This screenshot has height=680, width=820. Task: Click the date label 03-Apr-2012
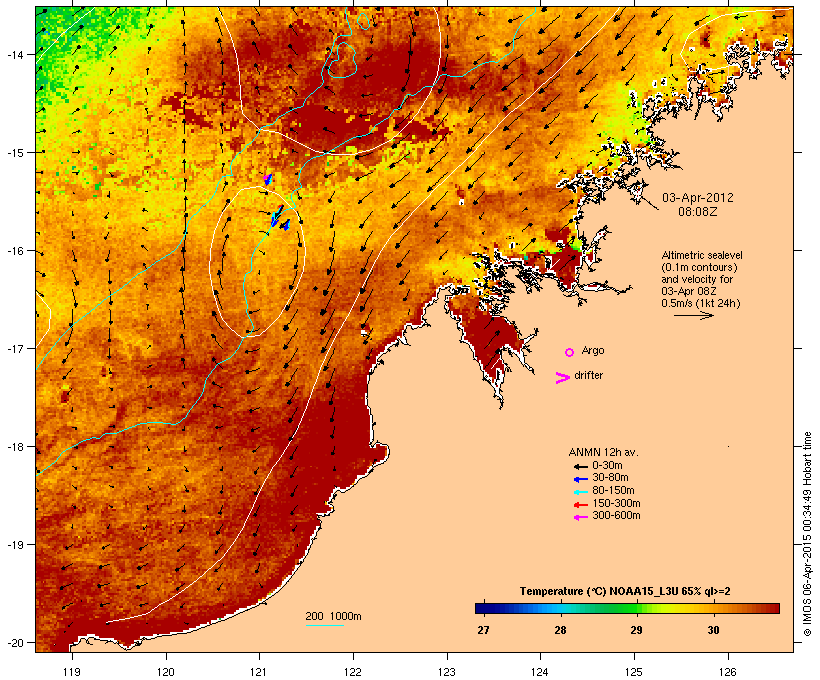(x=698, y=198)
